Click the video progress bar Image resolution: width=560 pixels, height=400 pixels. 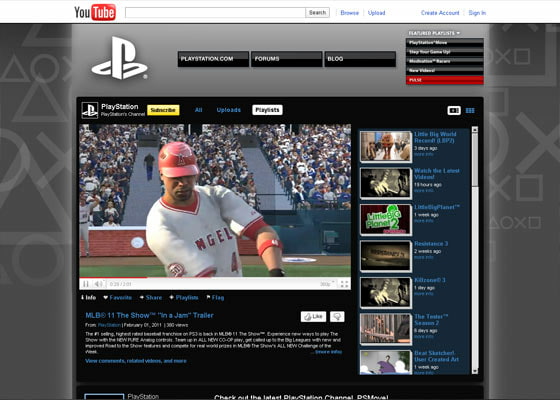(x=215, y=278)
